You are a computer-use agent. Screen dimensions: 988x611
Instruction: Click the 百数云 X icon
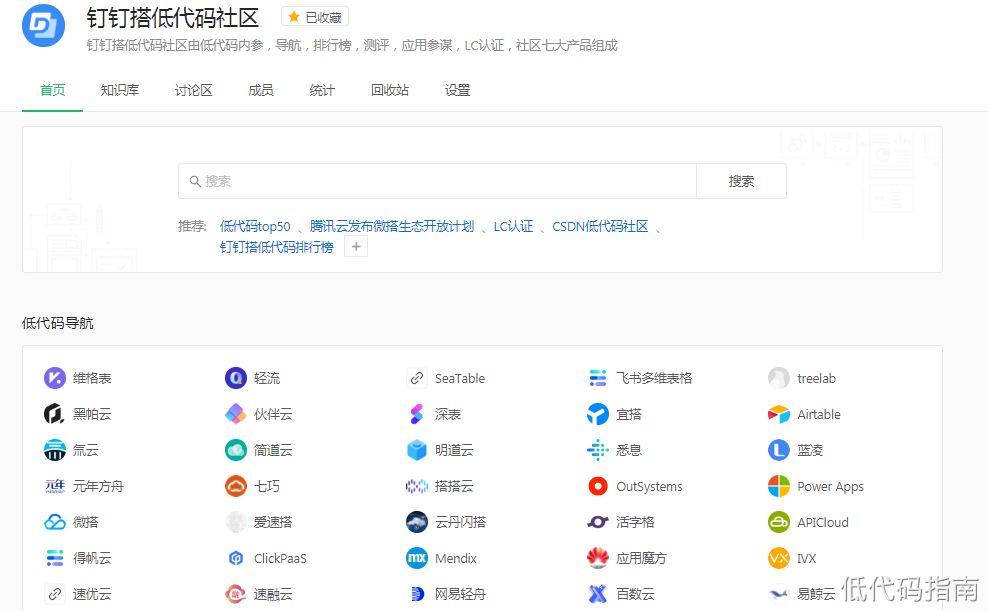click(597, 593)
